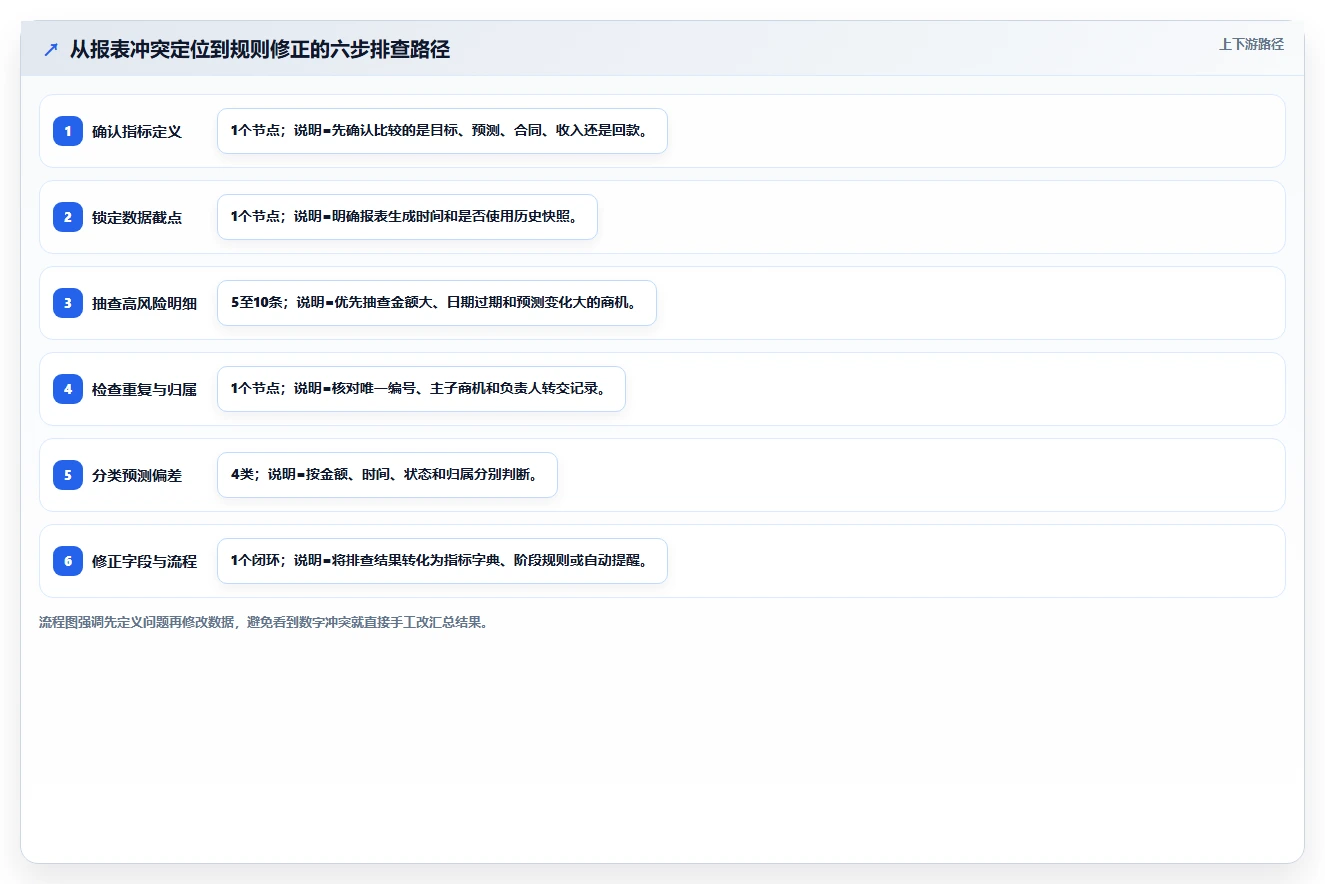Click the 4类 classification note
The height and width of the screenshot is (884, 1325).
click(387, 475)
